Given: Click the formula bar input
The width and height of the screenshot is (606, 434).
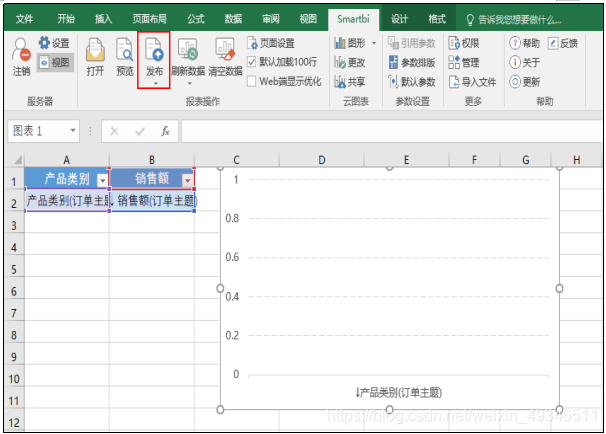Looking at the screenshot, I should pyautogui.click(x=391, y=131).
